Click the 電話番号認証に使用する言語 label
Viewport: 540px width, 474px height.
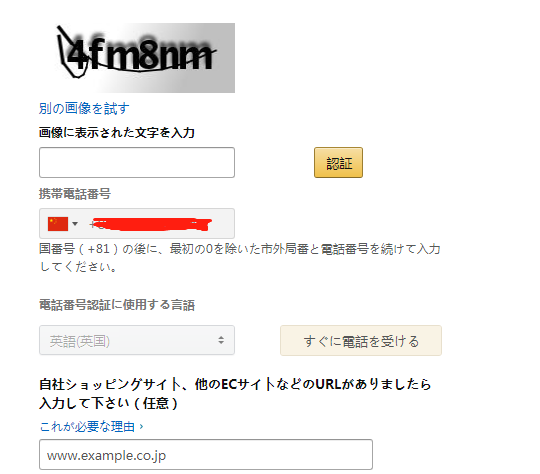(x=117, y=305)
